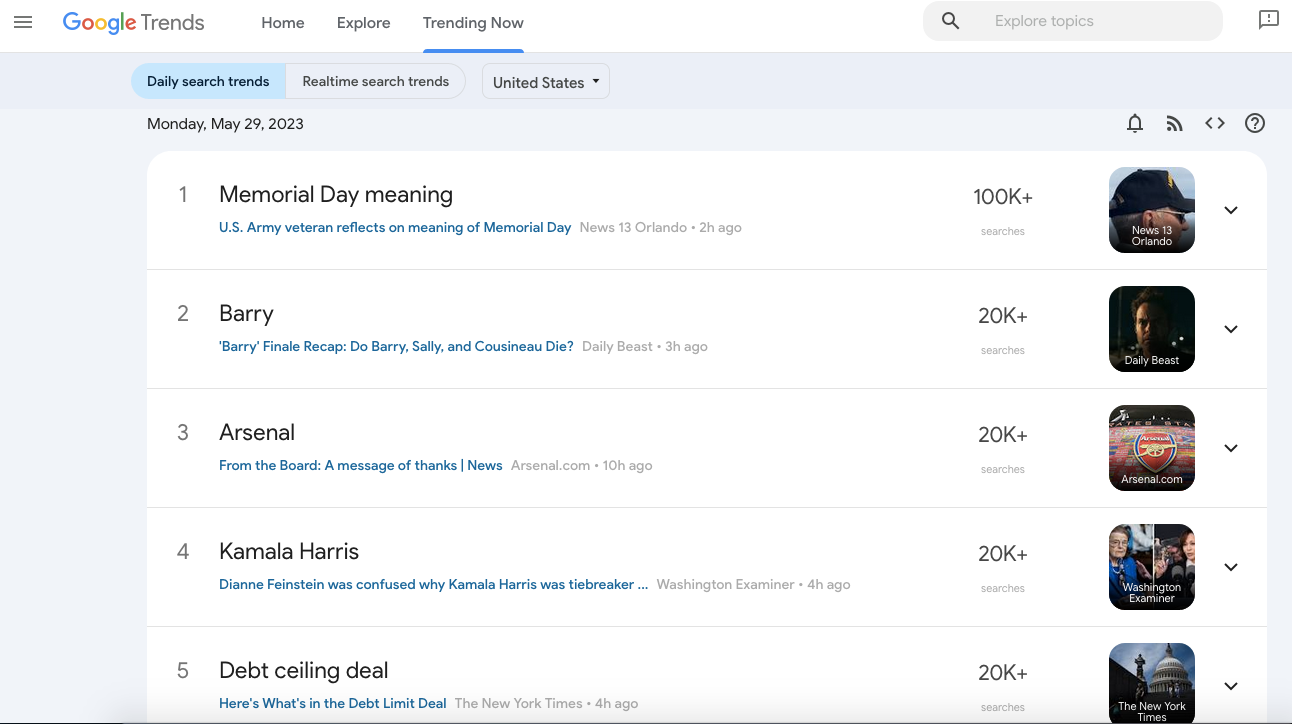Image resolution: width=1292 pixels, height=724 pixels.
Task: Click the Arsenal.com thumbnail
Action: pyautogui.click(x=1152, y=448)
